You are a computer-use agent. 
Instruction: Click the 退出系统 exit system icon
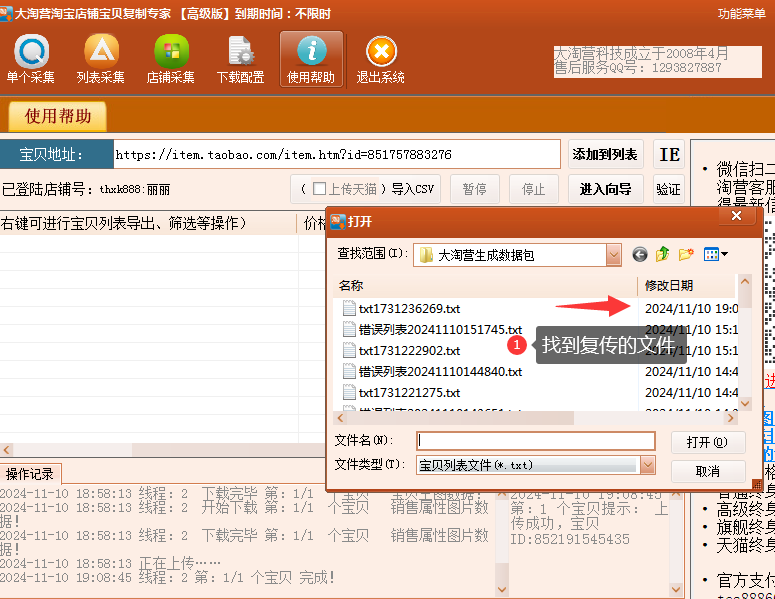(x=381, y=59)
